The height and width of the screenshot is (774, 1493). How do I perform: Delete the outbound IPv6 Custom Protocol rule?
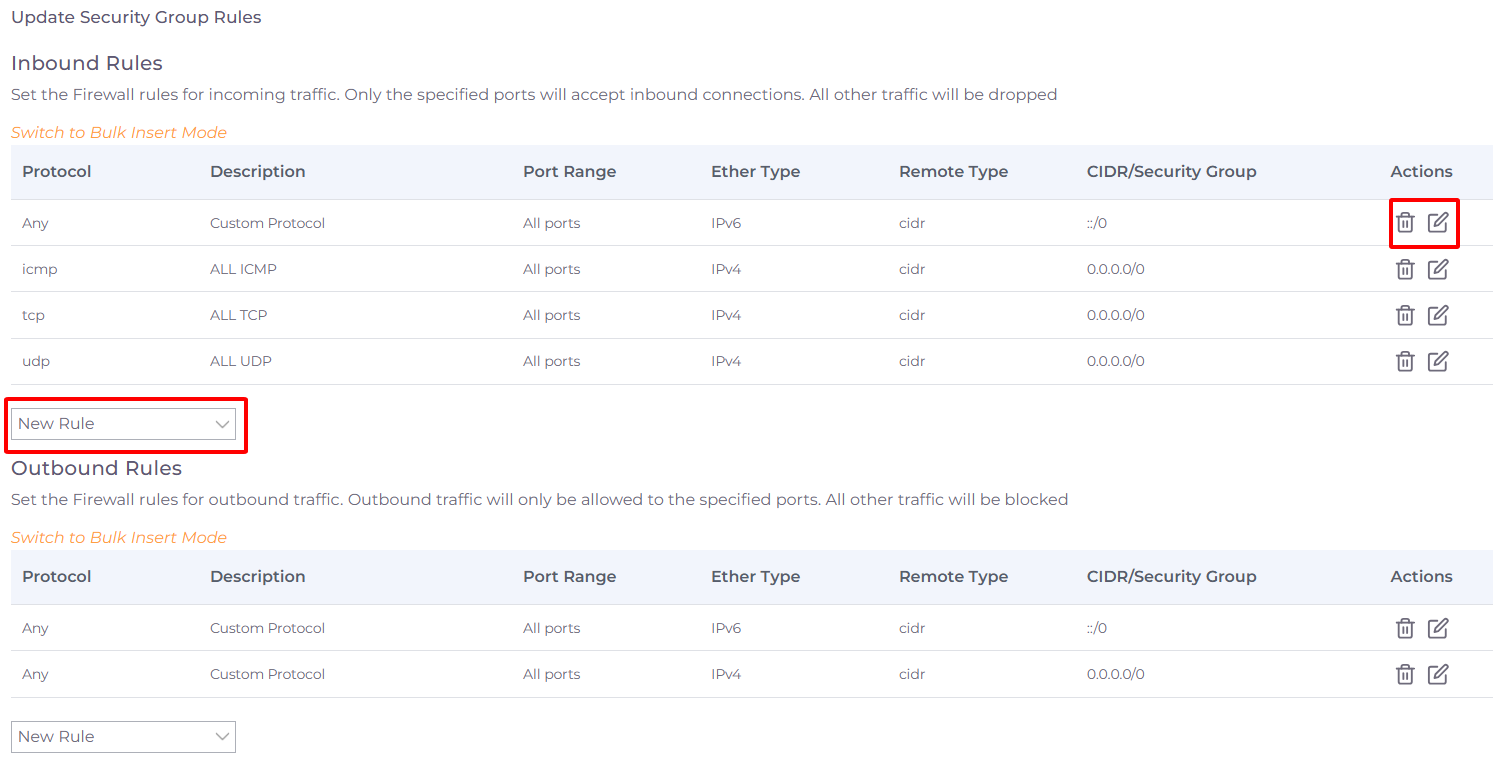(1405, 628)
